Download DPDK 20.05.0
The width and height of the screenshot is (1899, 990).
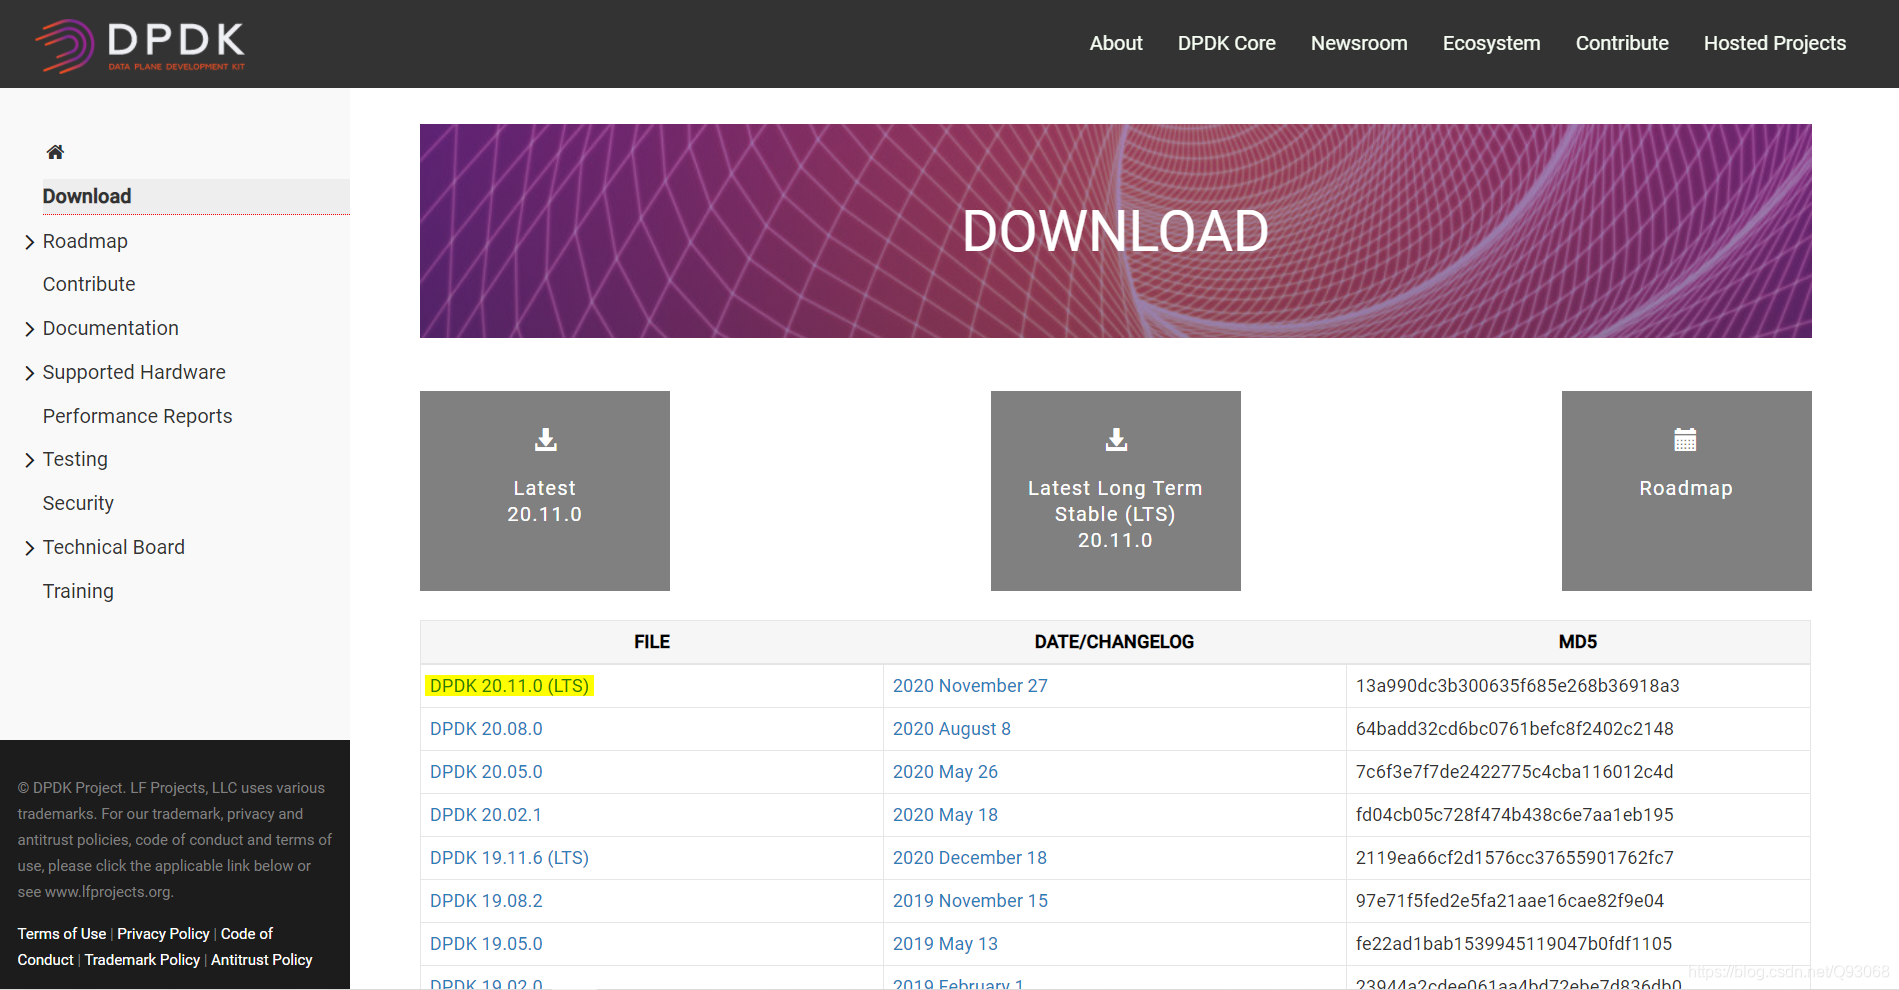[486, 772]
